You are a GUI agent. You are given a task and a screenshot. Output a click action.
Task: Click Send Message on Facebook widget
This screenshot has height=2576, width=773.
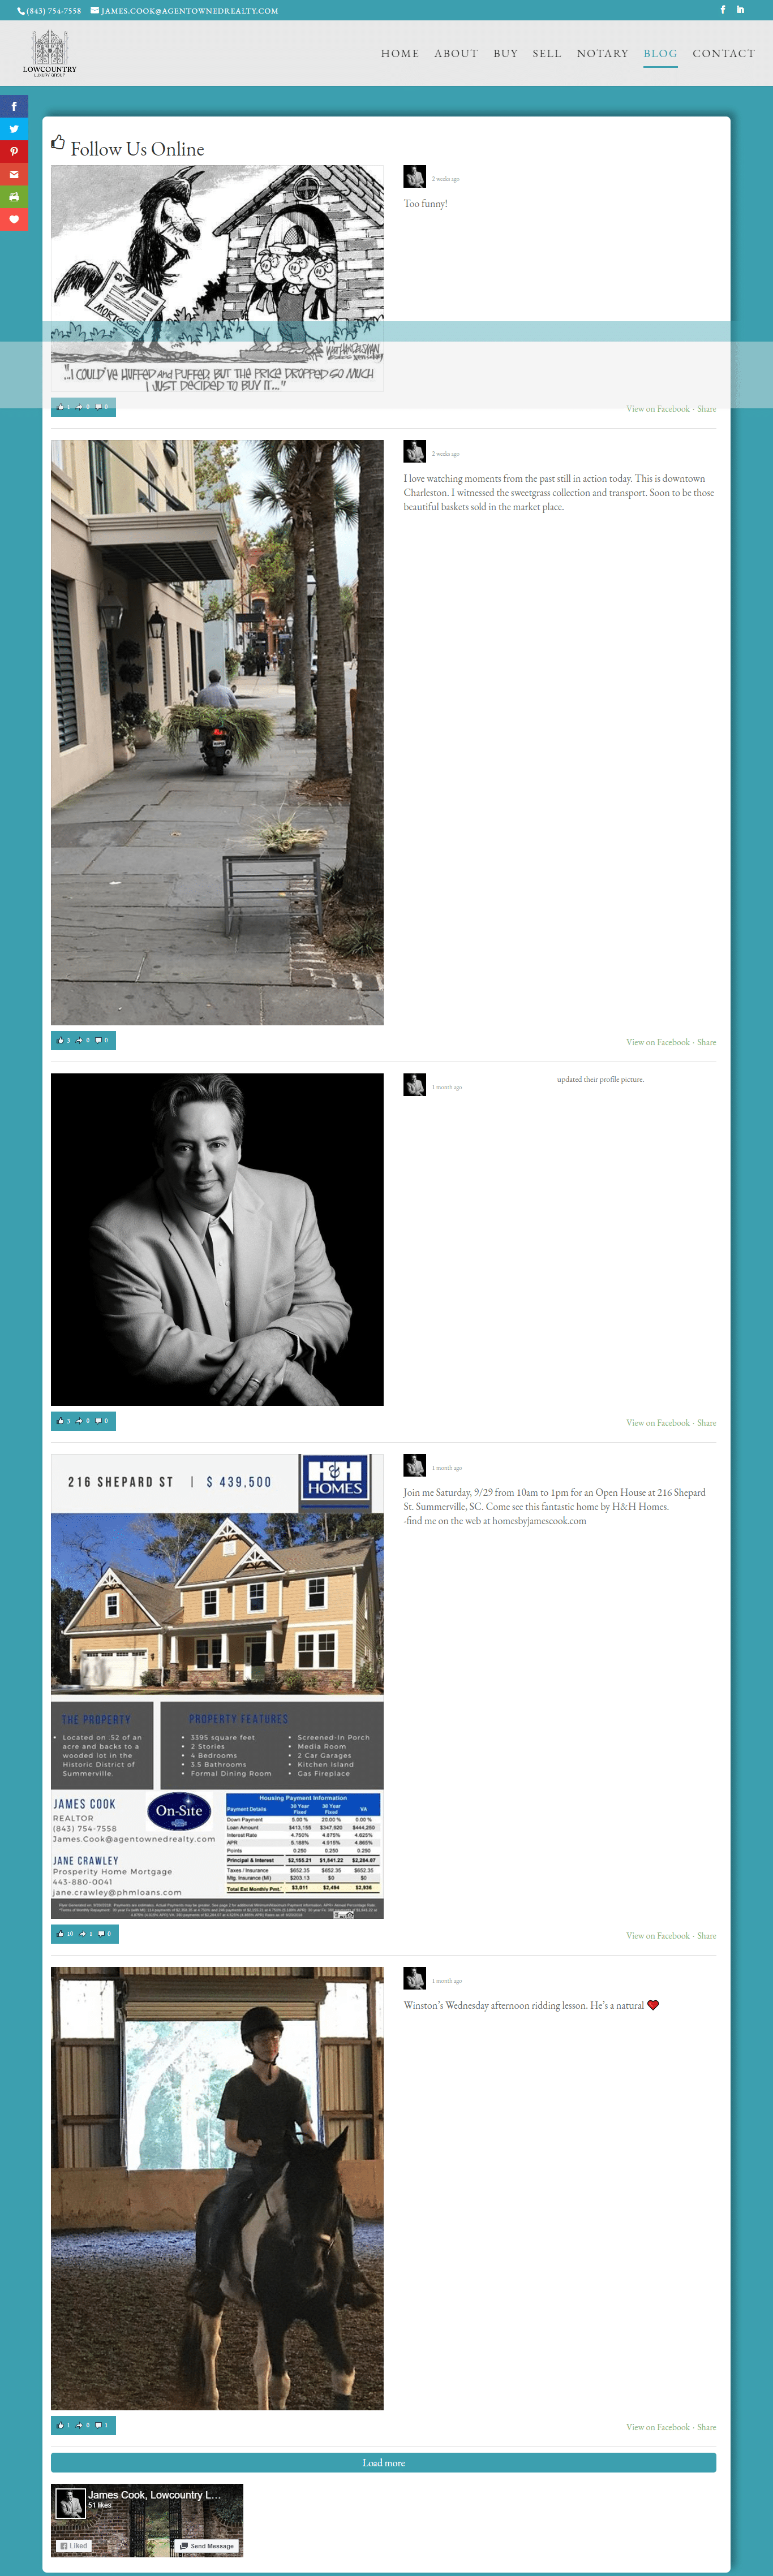click(x=207, y=2545)
